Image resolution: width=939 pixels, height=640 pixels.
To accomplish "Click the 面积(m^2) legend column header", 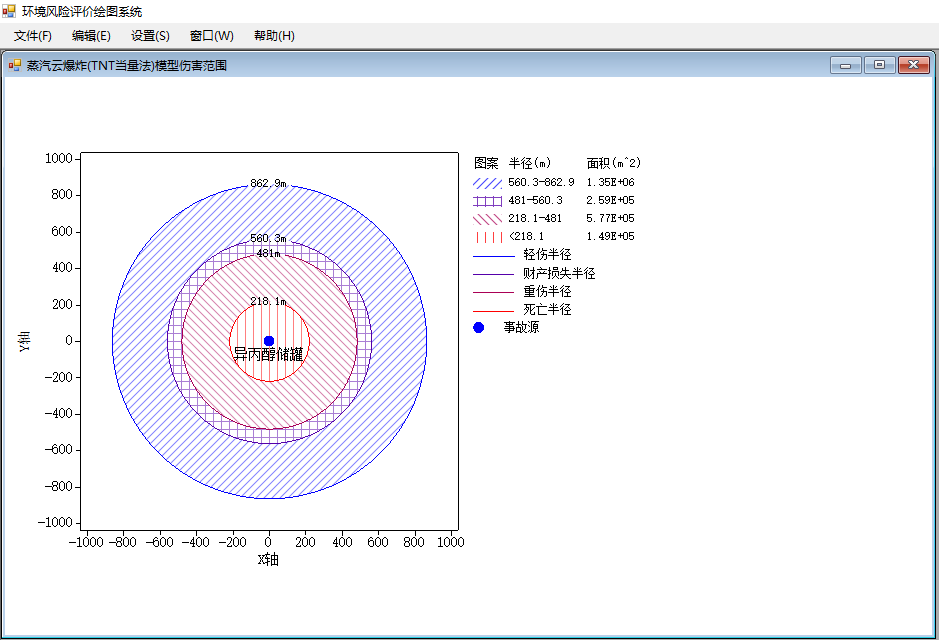I will click(614, 163).
